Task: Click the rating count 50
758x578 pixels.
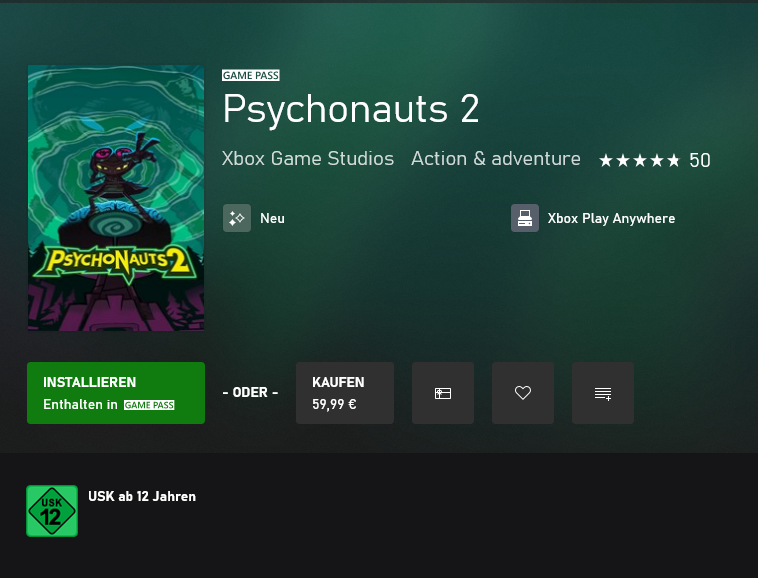Action: click(700, 160)
